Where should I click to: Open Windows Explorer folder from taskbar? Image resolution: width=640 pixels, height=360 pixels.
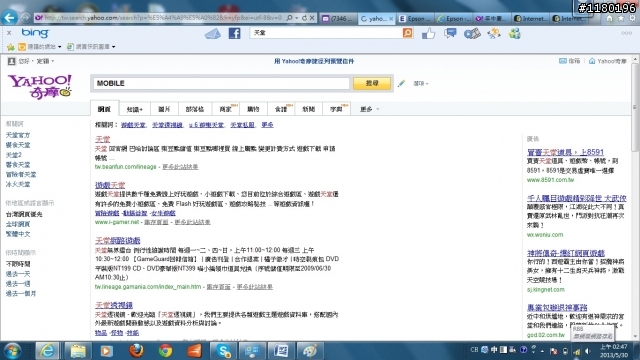(x=78, y=351)
